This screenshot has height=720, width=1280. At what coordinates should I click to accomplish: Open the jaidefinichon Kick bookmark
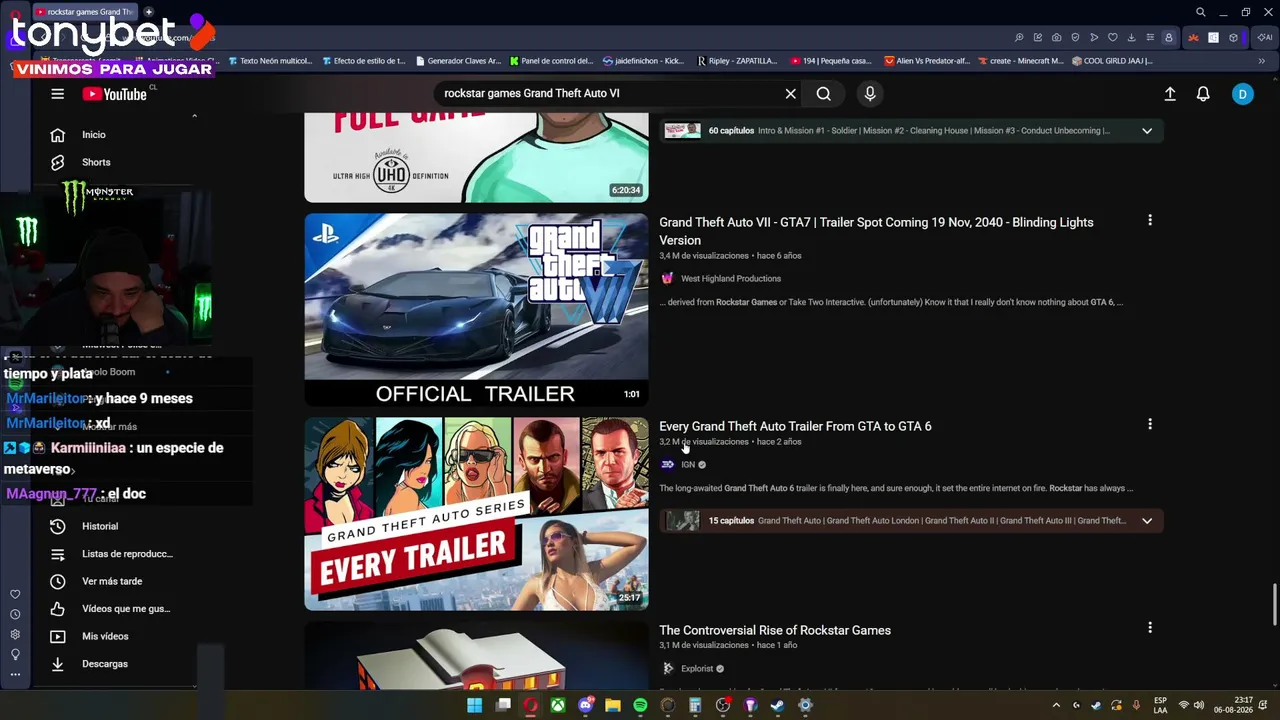tap(644, 61)
